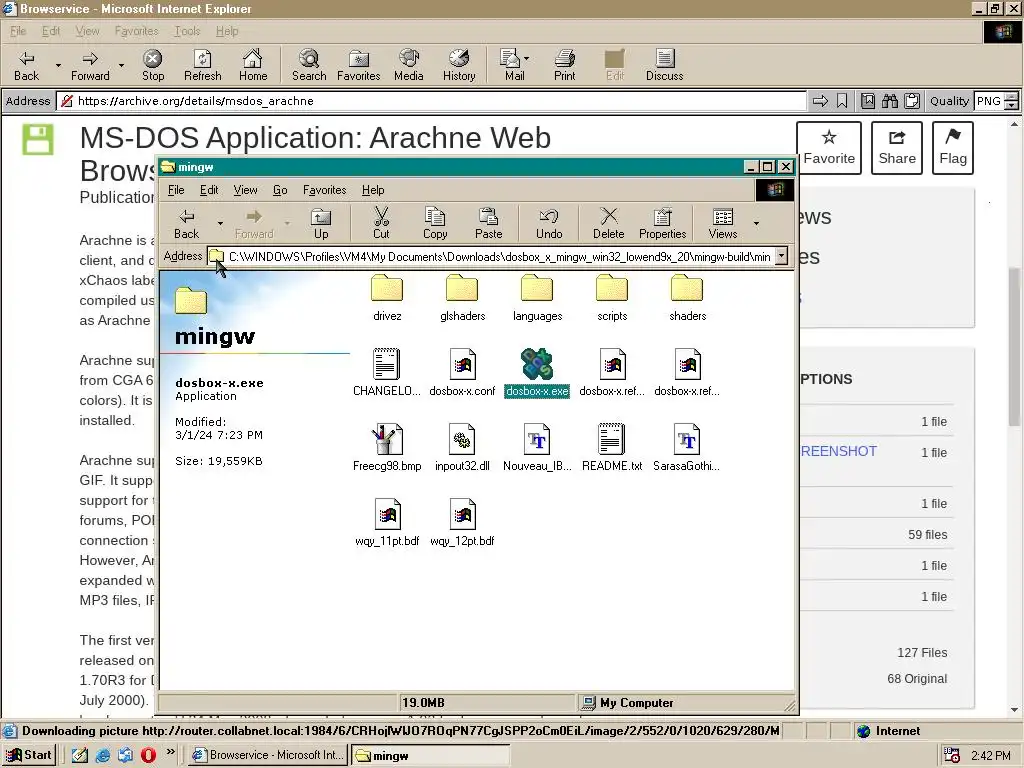Click the IE page vertical scrollbar
Viewport: 1024px width, 768px height.
click(1014, 418)
